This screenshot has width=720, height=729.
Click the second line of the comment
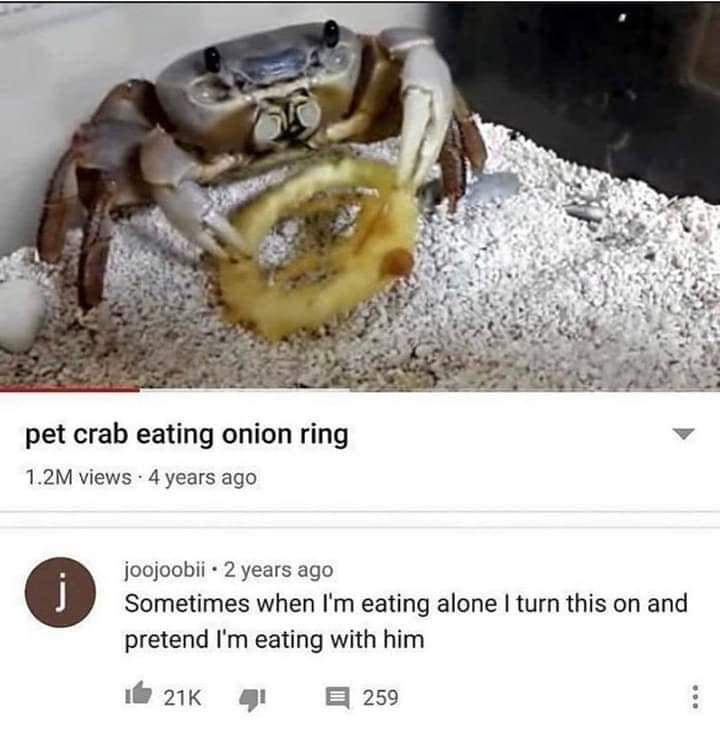point(274,639)
